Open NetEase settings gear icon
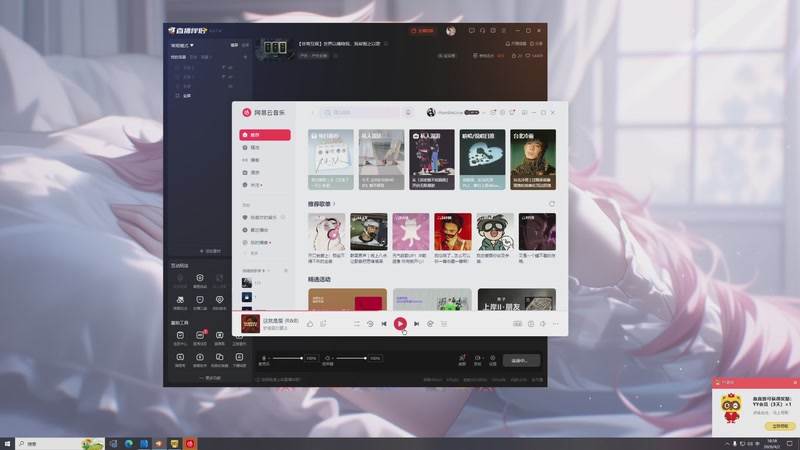Image resolution: width=800 pixels, height=450 pixels. click(503, 112)
